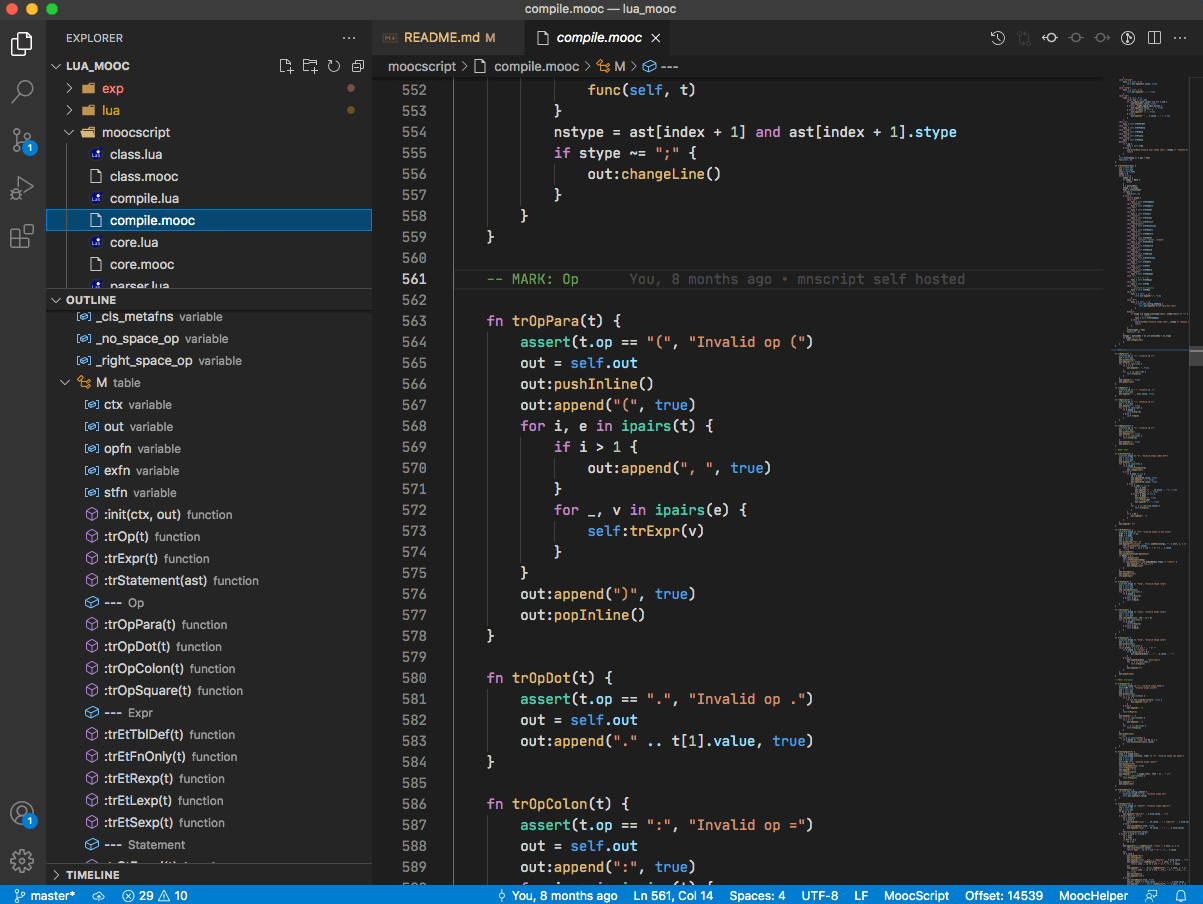Open editor more actions ellipsis
The image size is (1203, 904).
point(1180,38)
